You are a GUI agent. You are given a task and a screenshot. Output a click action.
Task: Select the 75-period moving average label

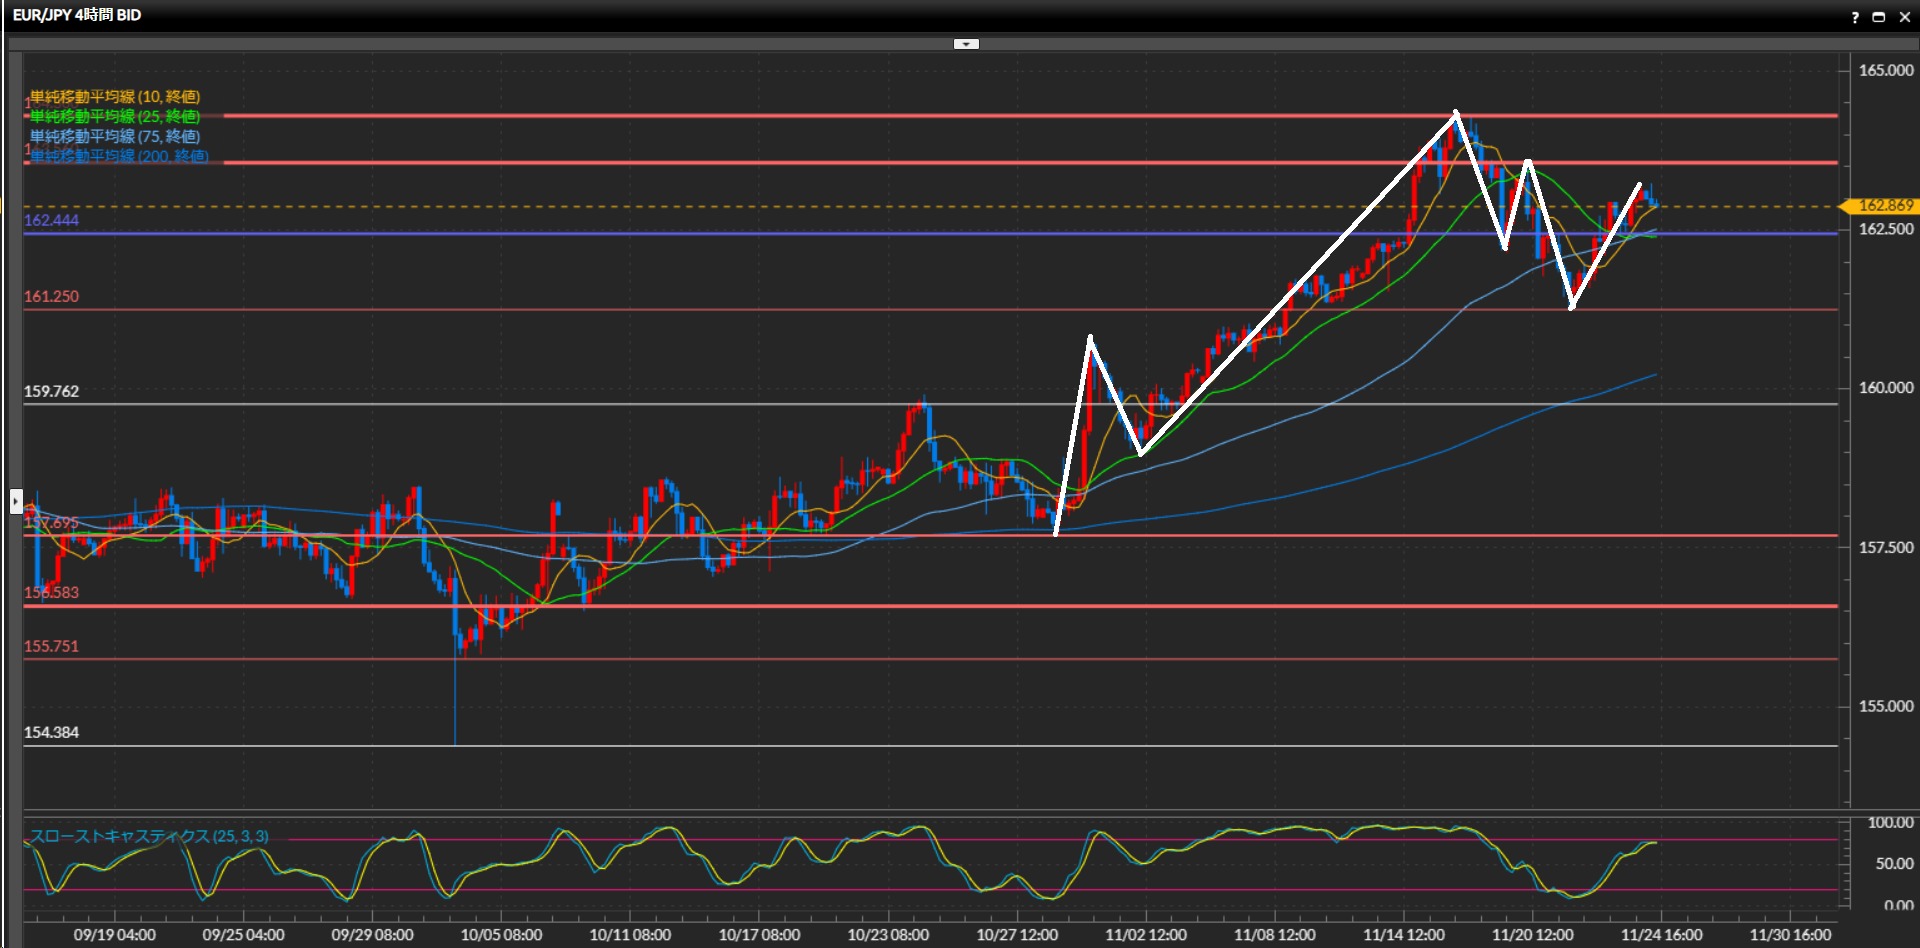[115, 137]
